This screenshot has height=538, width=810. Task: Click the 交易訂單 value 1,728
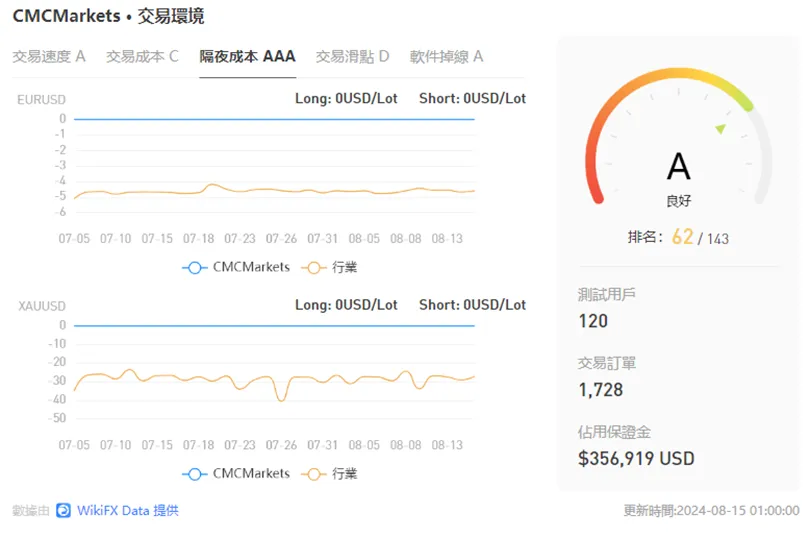pyautogui.click(x=601, y=390)
